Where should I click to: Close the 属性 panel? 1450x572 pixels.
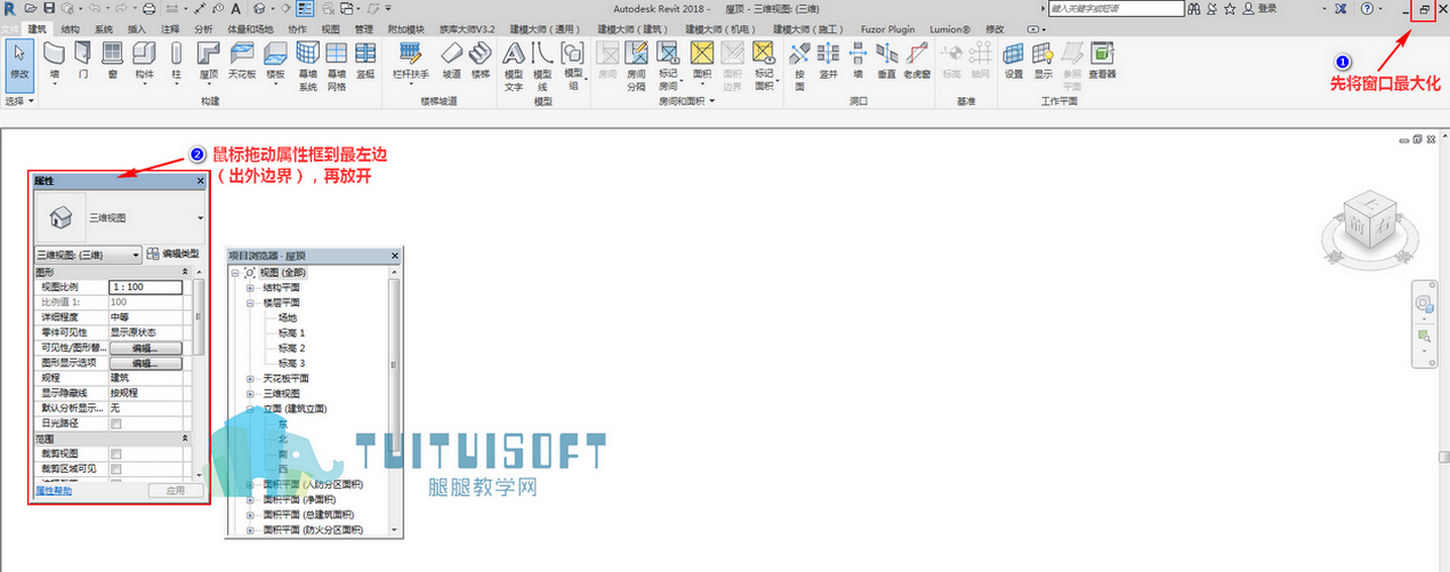point(200,181)
